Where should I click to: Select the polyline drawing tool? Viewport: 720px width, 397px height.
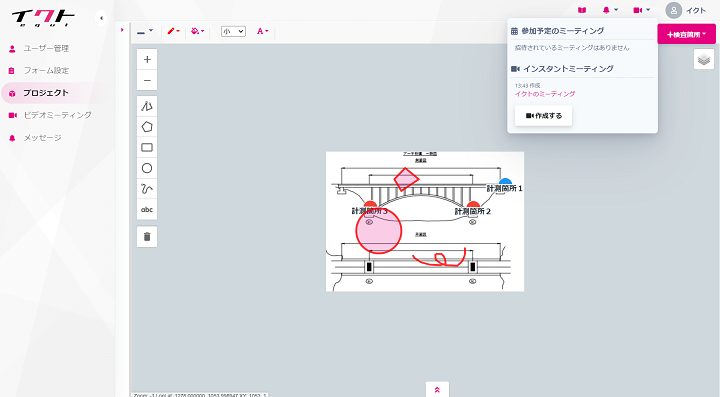click(x=147, y=106)
